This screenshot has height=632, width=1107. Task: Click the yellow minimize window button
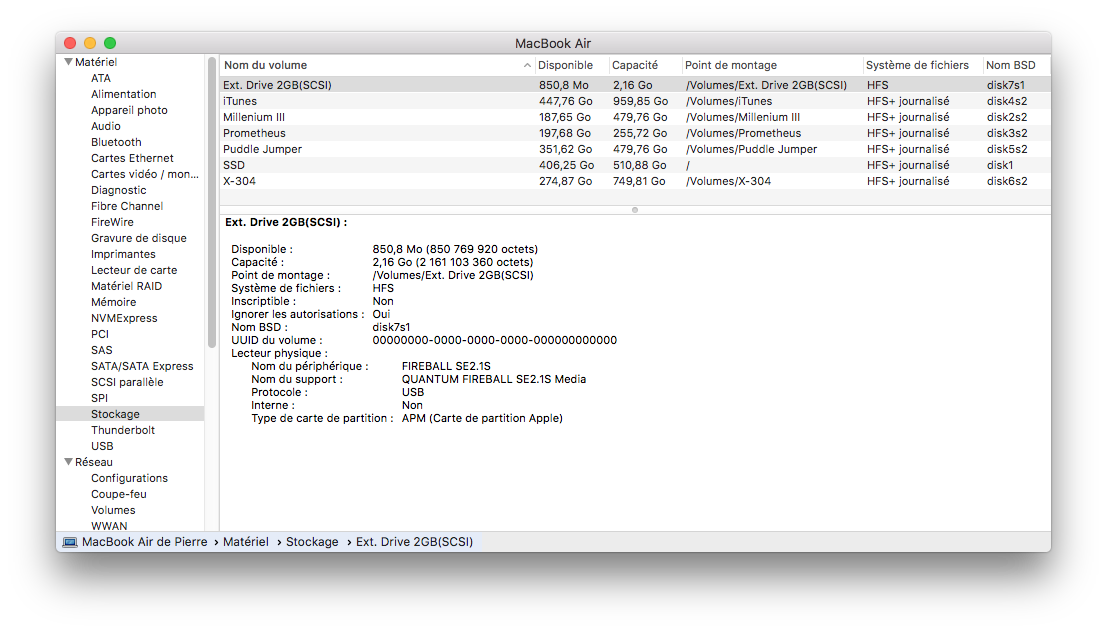(90, 43)
